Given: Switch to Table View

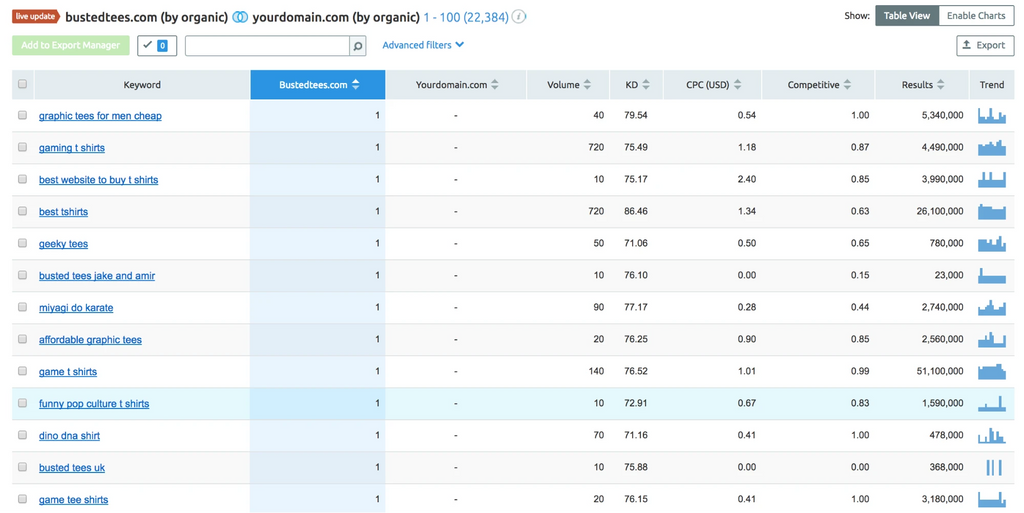Looking at the screenshot, I should point(906,16).
